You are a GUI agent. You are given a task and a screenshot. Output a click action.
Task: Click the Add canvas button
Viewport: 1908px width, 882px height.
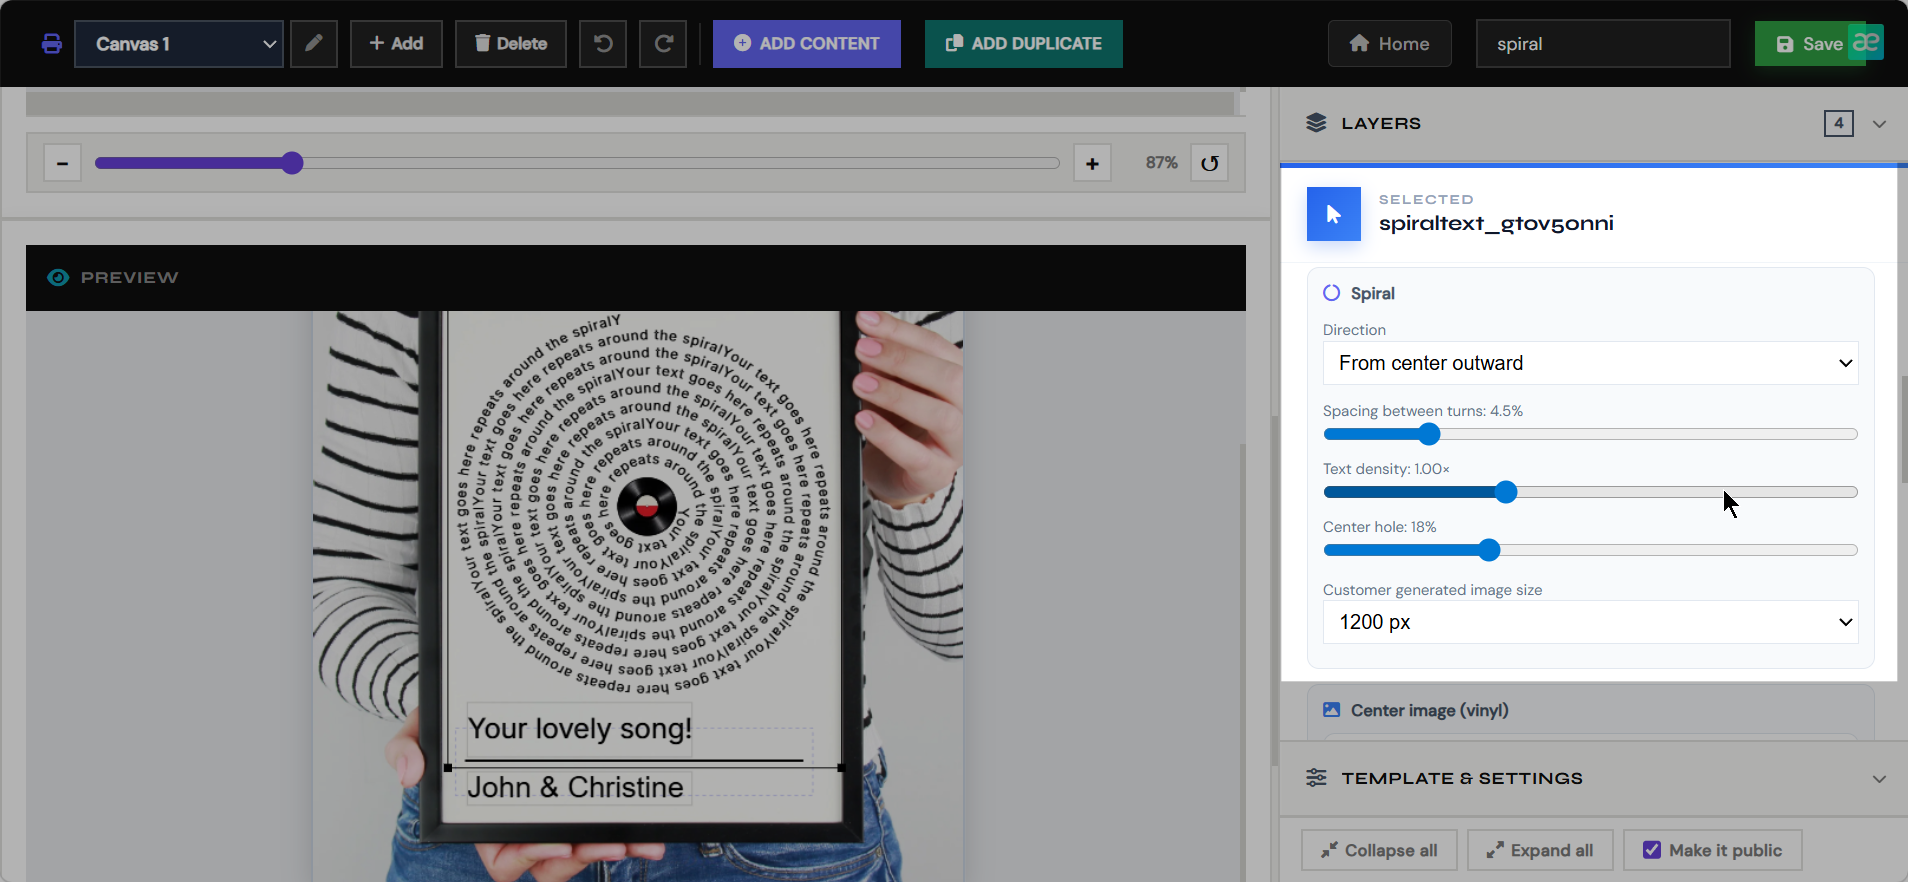click(x=396, y=44)
